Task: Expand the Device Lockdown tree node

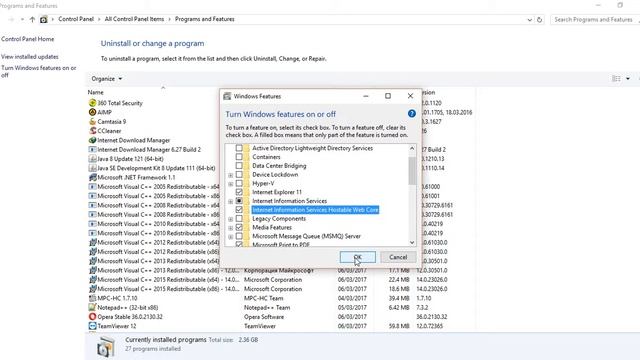Action: [x=231, y=175]
